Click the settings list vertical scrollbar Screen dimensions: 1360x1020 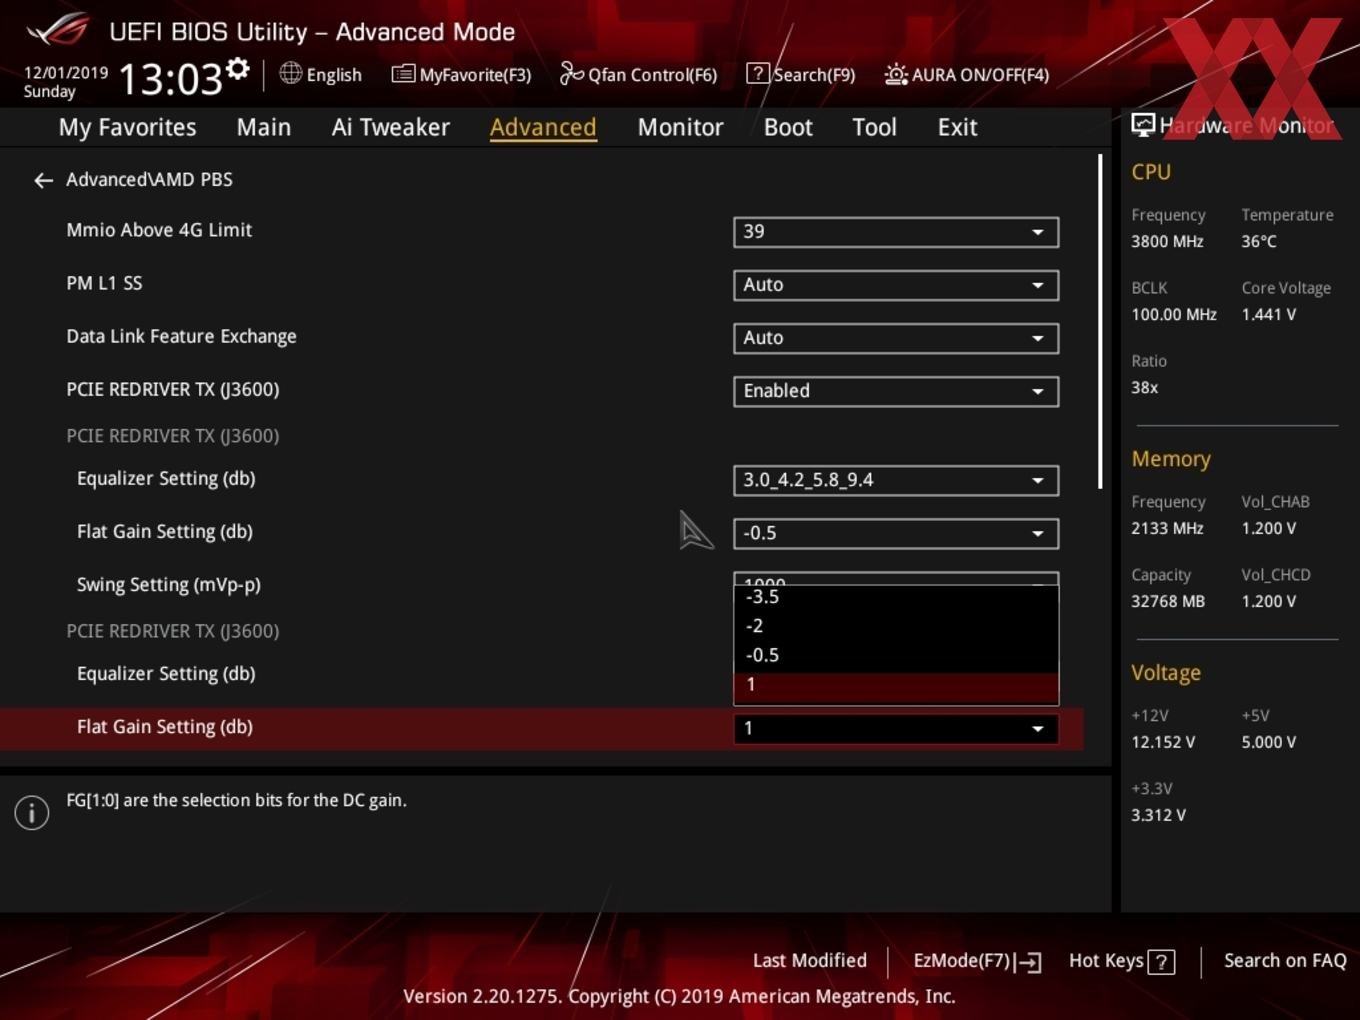(1101, 321)
